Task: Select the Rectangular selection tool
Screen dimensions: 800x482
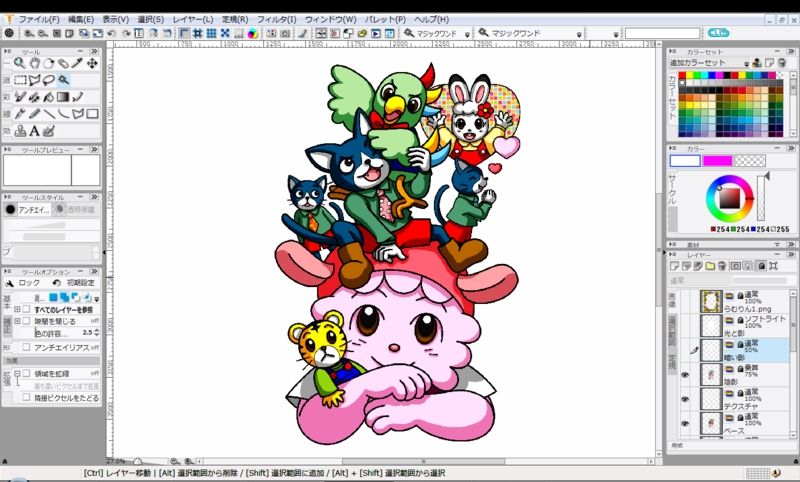Action: click(x=20, y=80)
